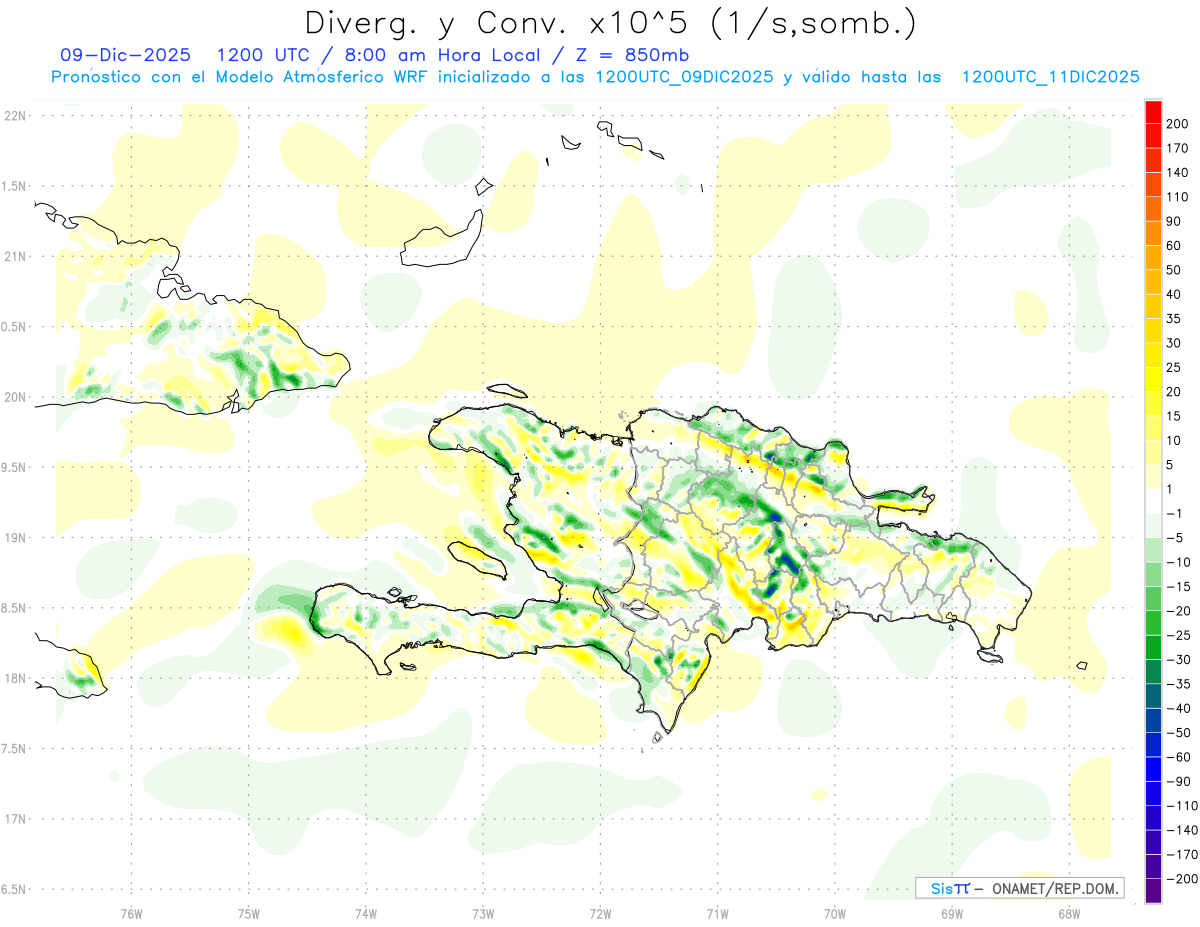Click the longitude label '74W'
Viewport: 1200px width, 927px height.
tap(365, 913)
